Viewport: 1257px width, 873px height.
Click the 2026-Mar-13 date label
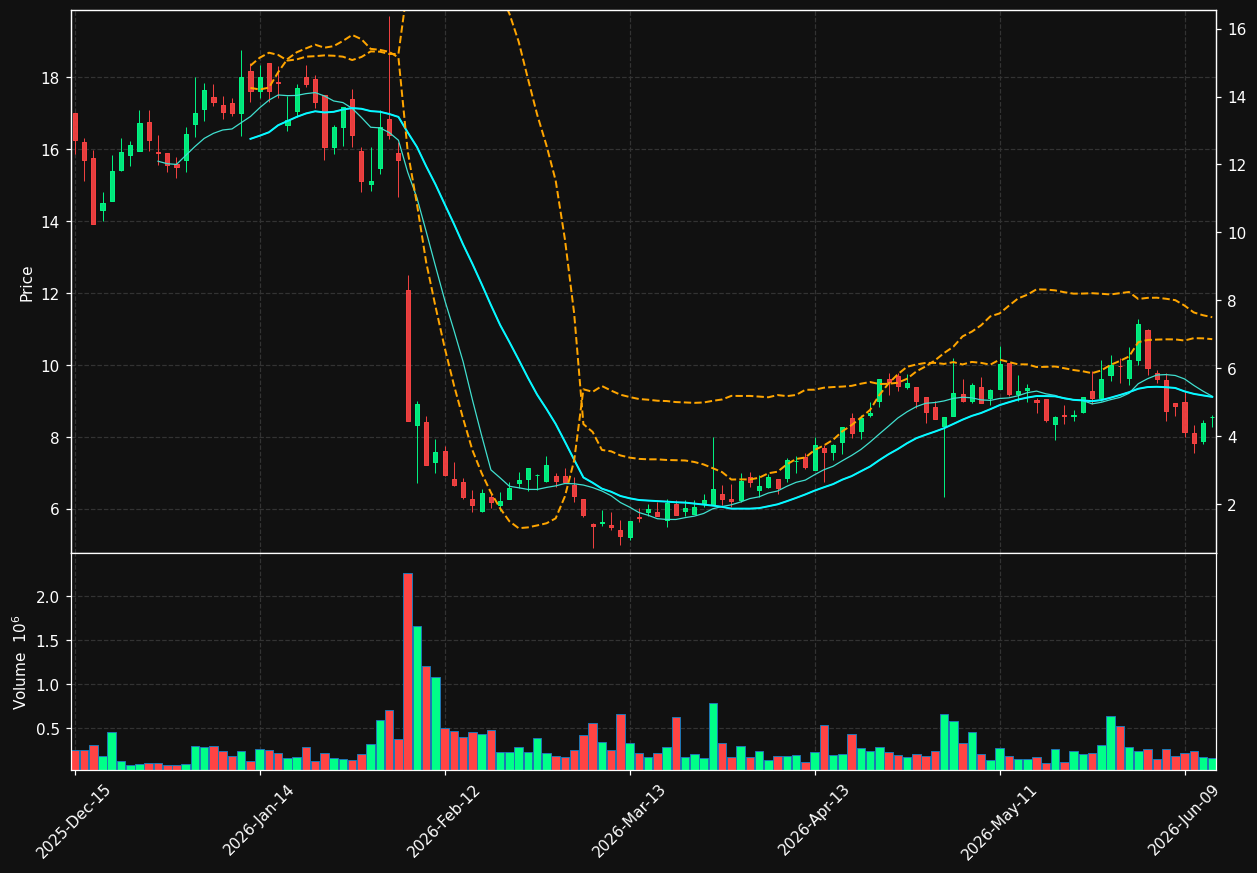tap(628, 821)
